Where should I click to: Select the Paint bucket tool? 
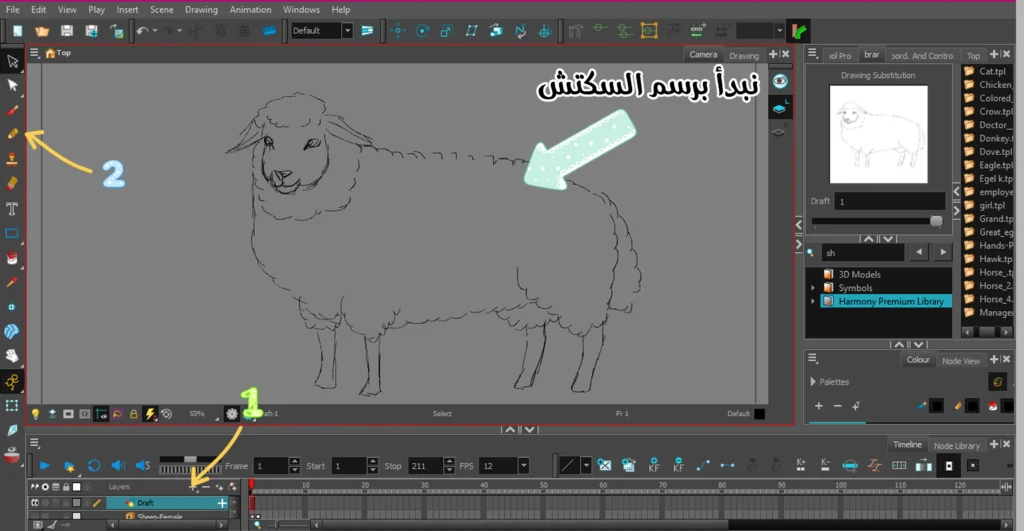pyautogui.click(x=12, y=258)
